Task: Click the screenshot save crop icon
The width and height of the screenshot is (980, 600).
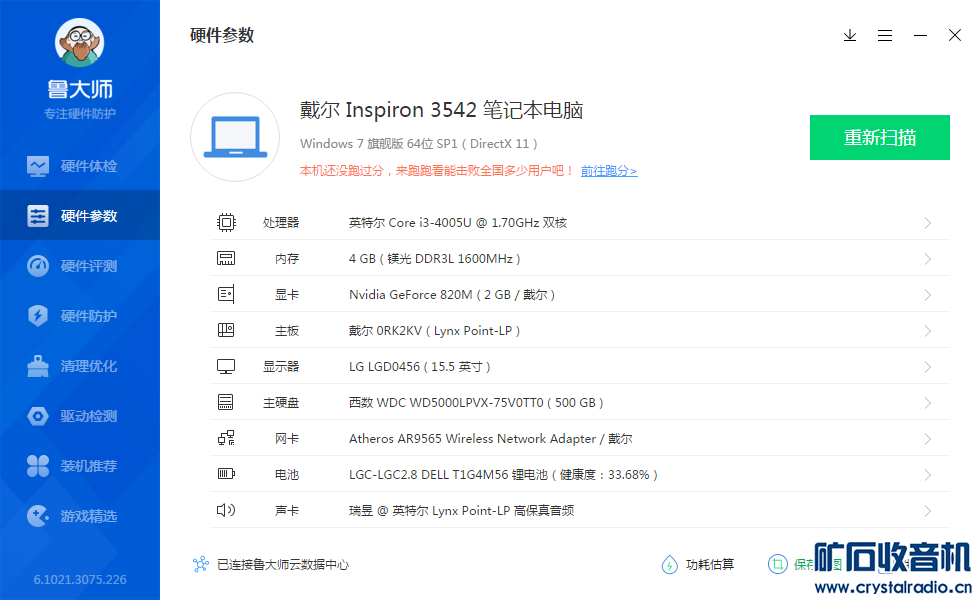Action: click(x=777, y=564)
